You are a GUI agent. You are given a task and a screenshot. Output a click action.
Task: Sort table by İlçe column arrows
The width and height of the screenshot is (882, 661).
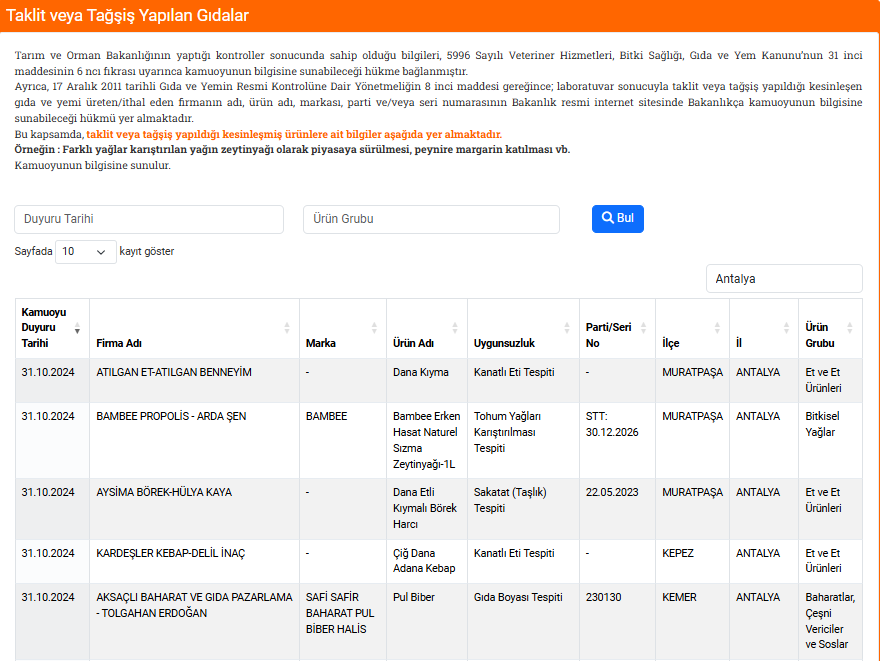point(717,328)
